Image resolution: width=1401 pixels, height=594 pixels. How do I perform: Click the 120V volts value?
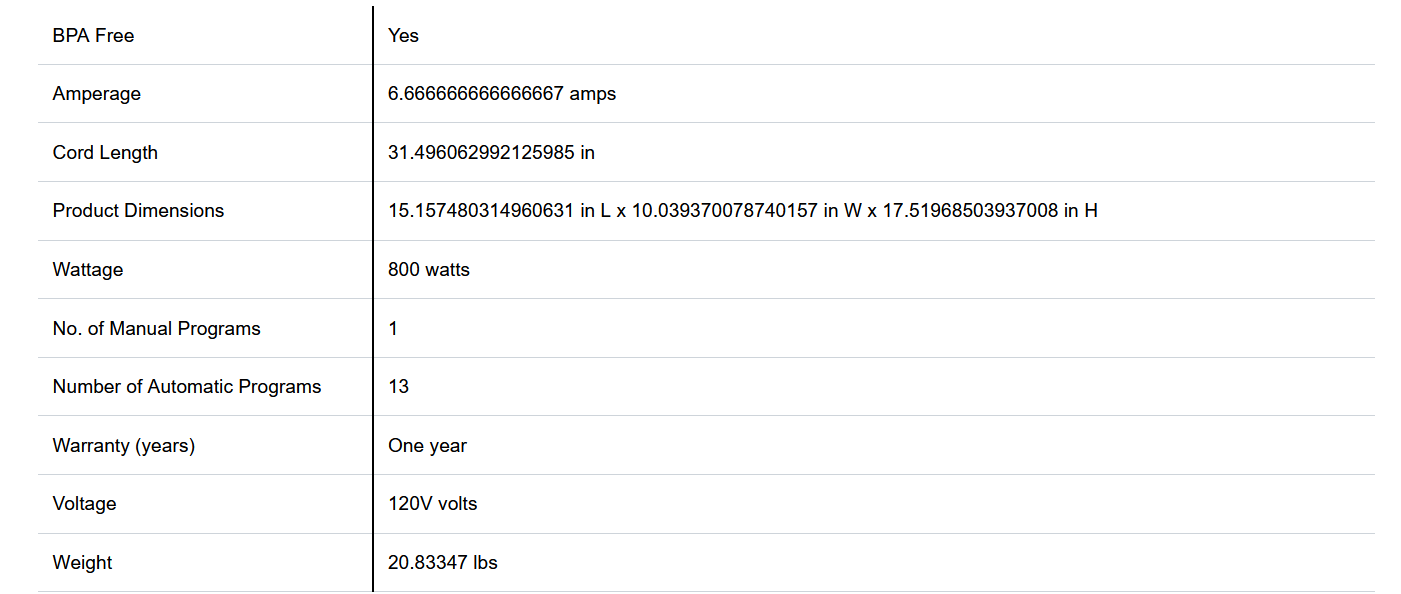pyautogui.click(x=432, y=504)
